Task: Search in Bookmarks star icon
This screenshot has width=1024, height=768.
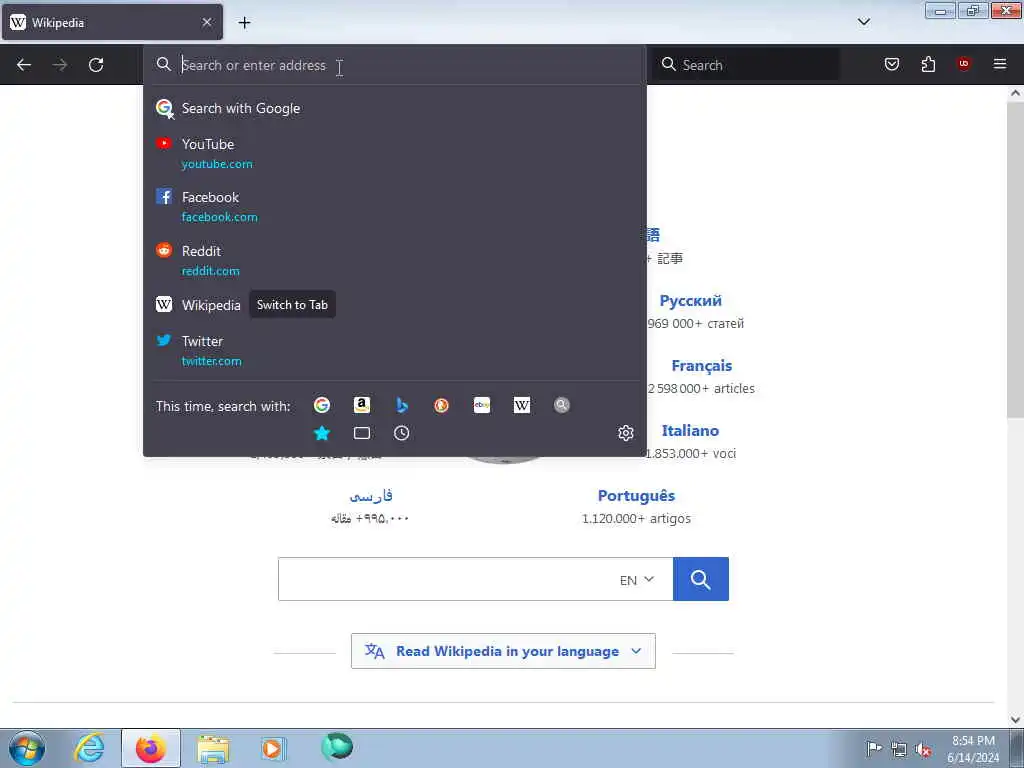Action: 322,433
